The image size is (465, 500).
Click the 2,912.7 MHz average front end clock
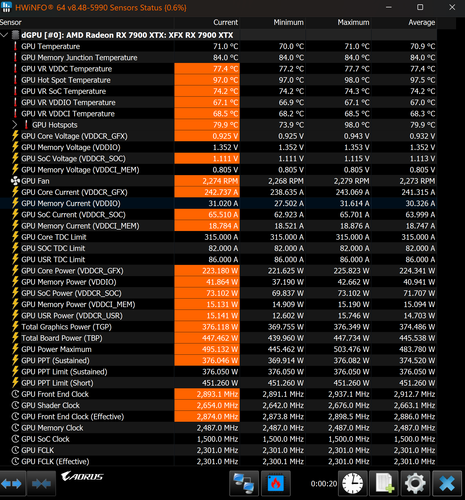coord(414,394)
